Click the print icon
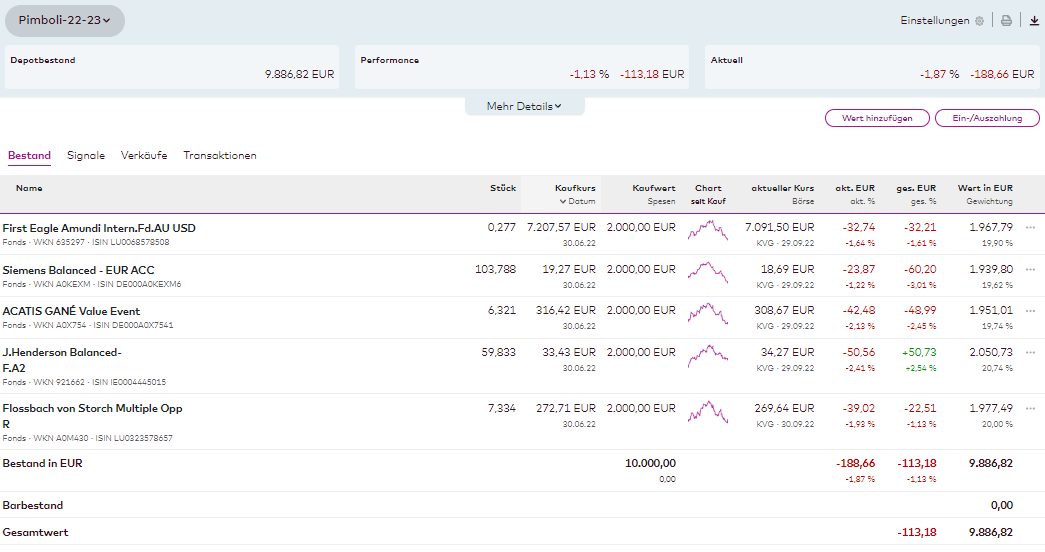Viewport: 1045px width, 552px height. tap(1006, 21)
